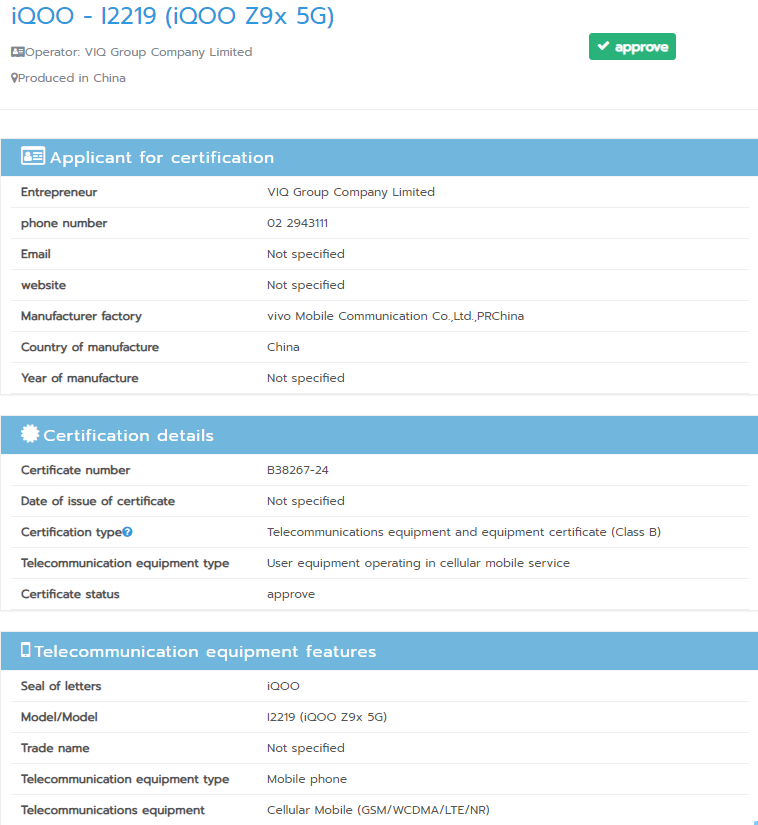
Task: Open the help icon next to Certification type
Action: pyautogui.click(x=127, y=532)
